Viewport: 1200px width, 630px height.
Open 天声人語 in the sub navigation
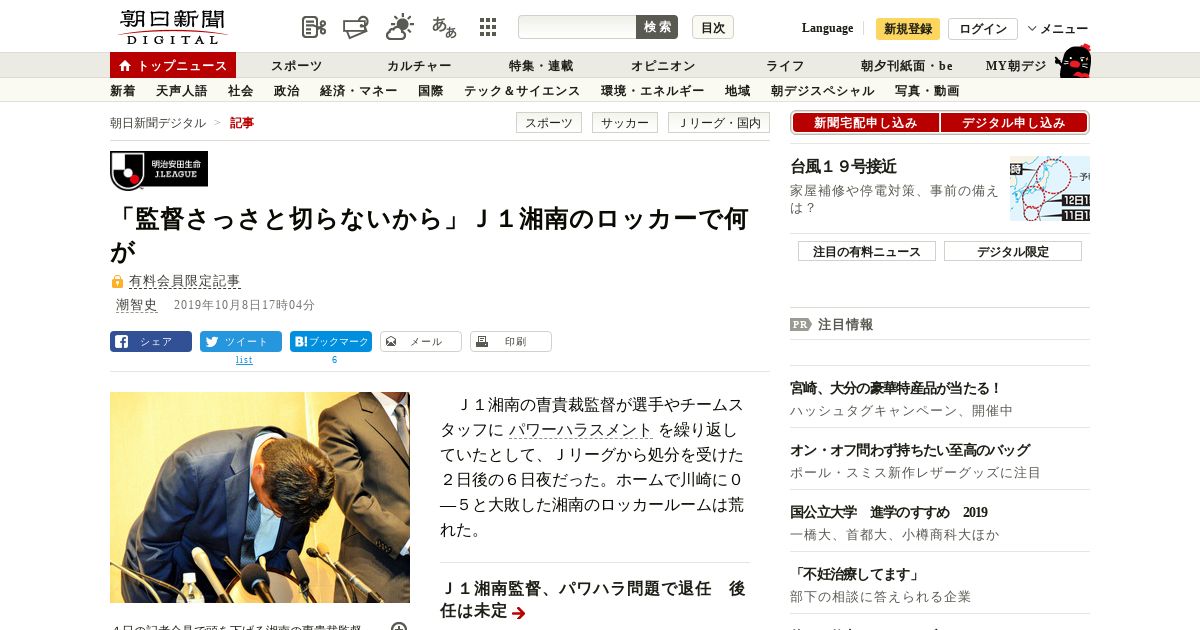(x=182, y=90)
